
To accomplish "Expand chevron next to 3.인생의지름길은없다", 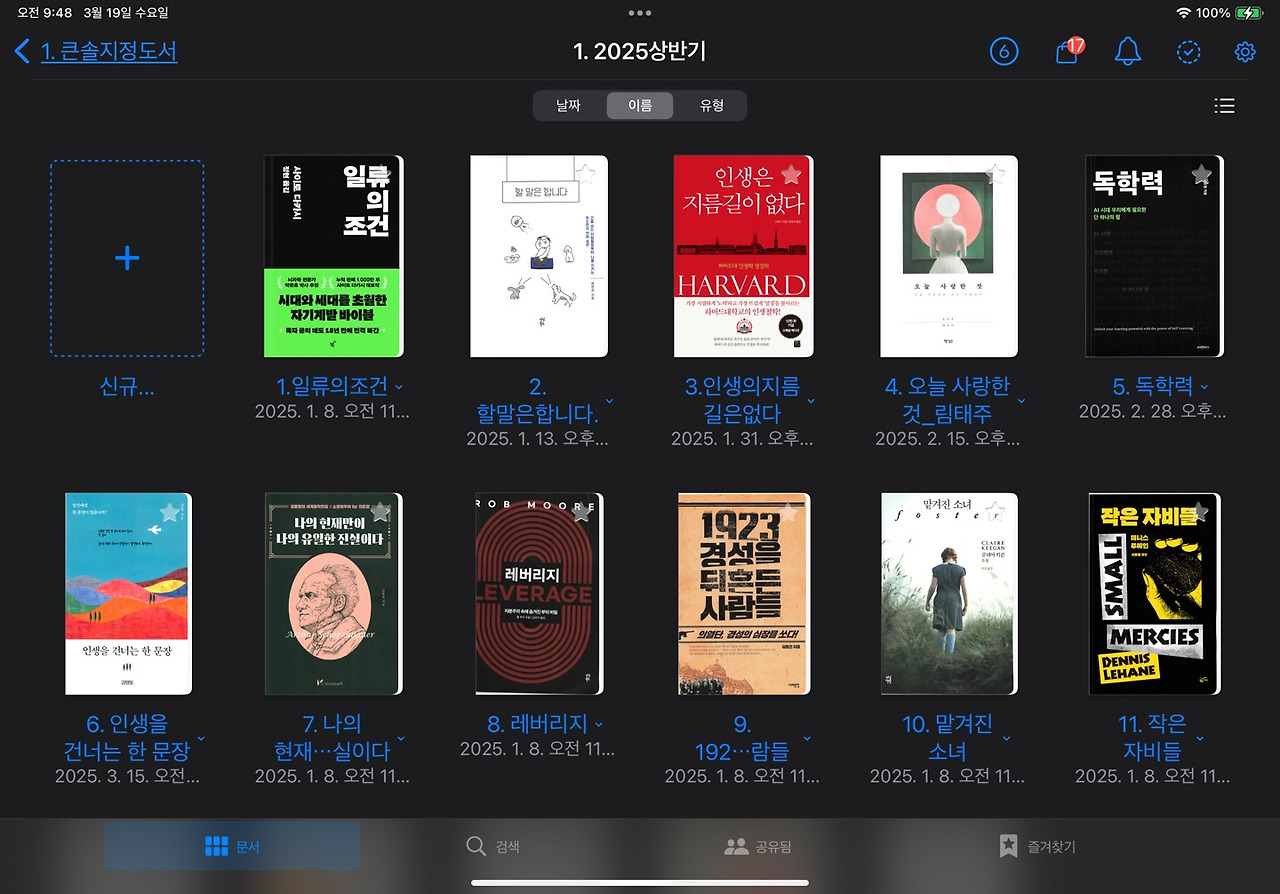I will coord(811,401).
